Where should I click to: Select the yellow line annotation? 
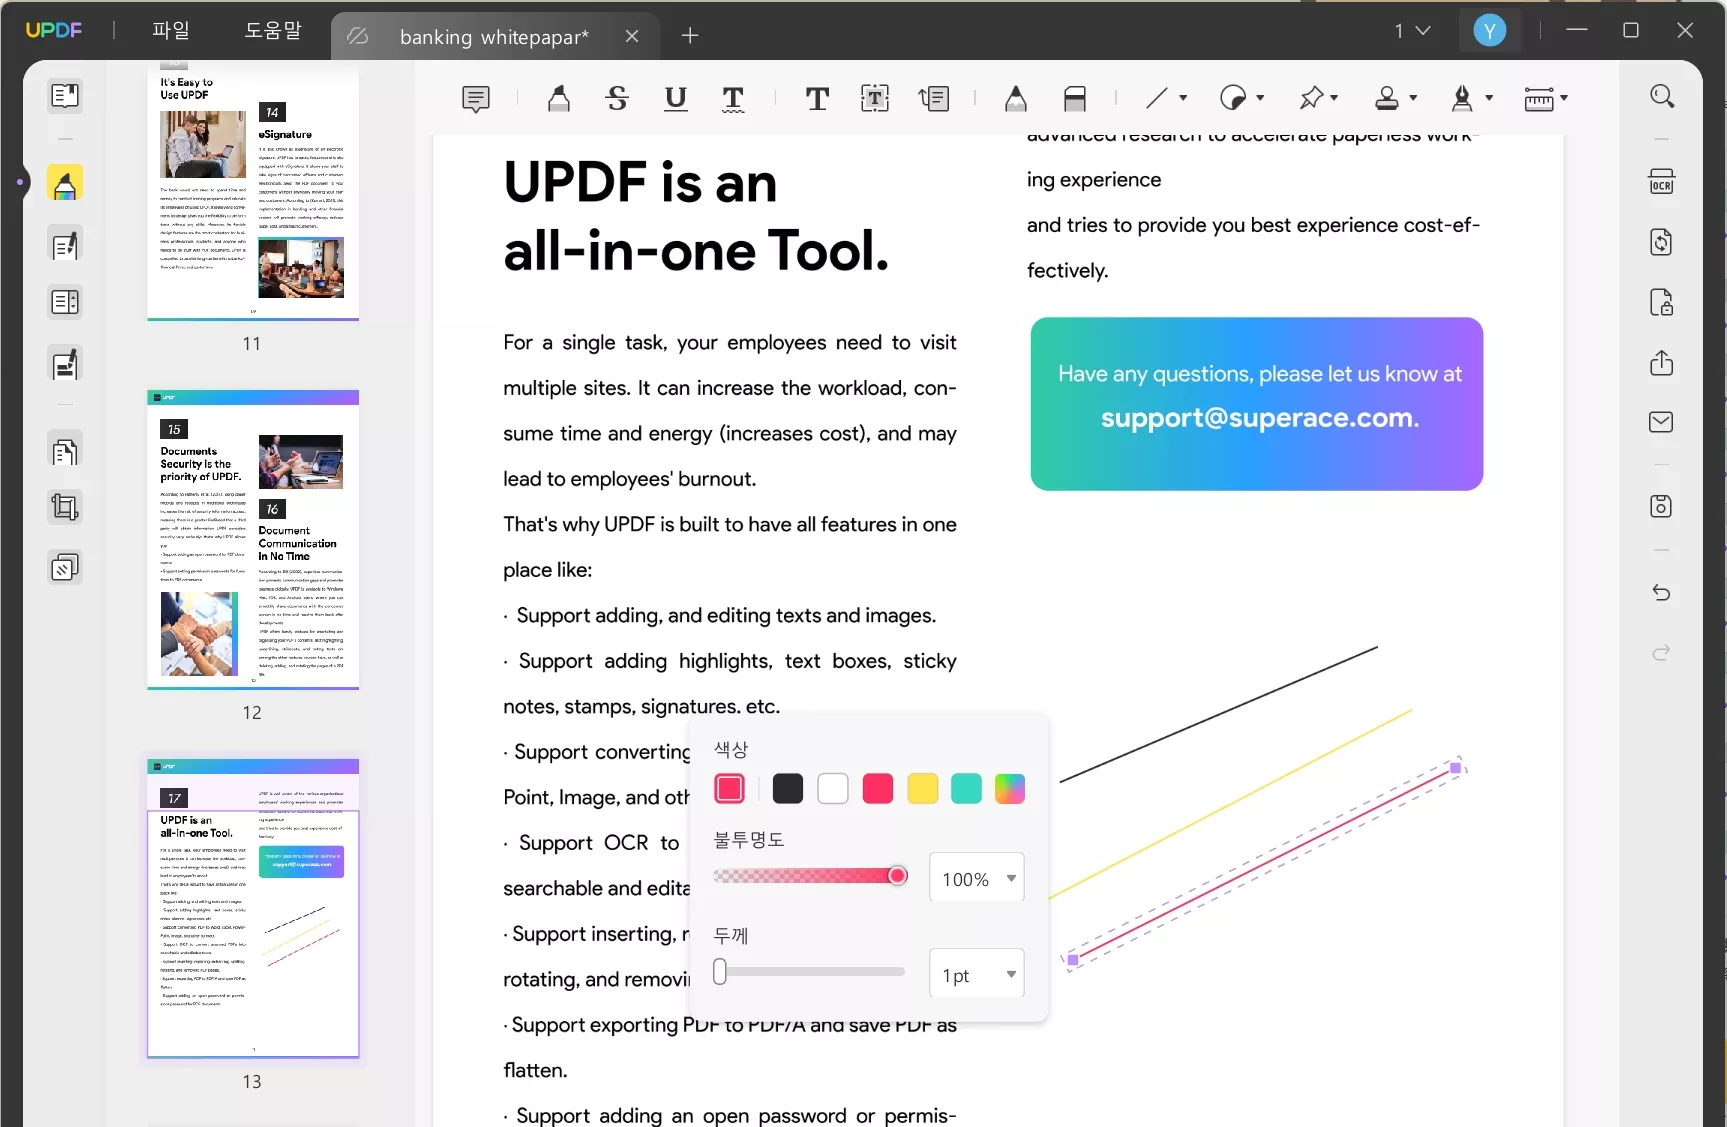tap(1231, 804)
